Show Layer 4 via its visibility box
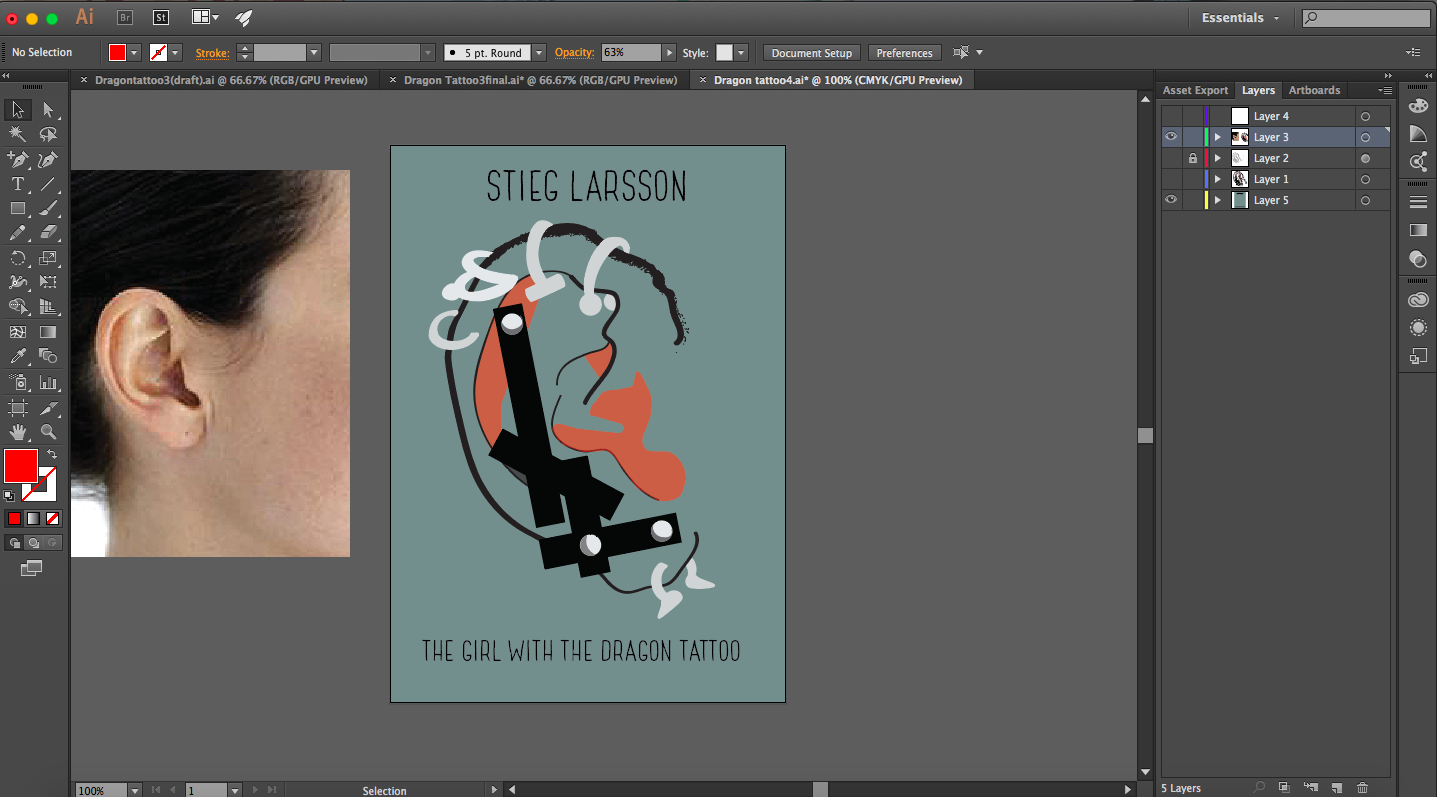 click(1171, 116)
